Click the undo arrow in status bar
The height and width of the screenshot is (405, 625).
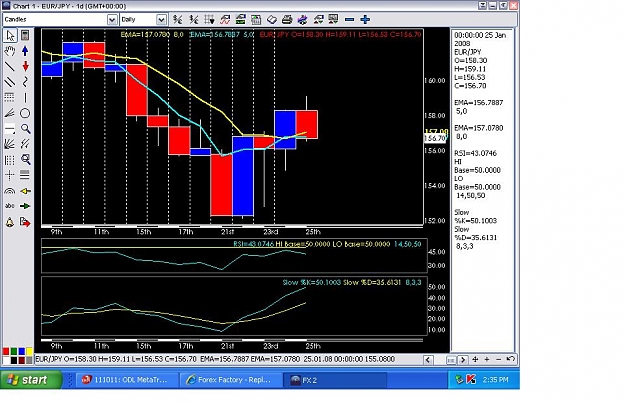click(x=510, y=359)
